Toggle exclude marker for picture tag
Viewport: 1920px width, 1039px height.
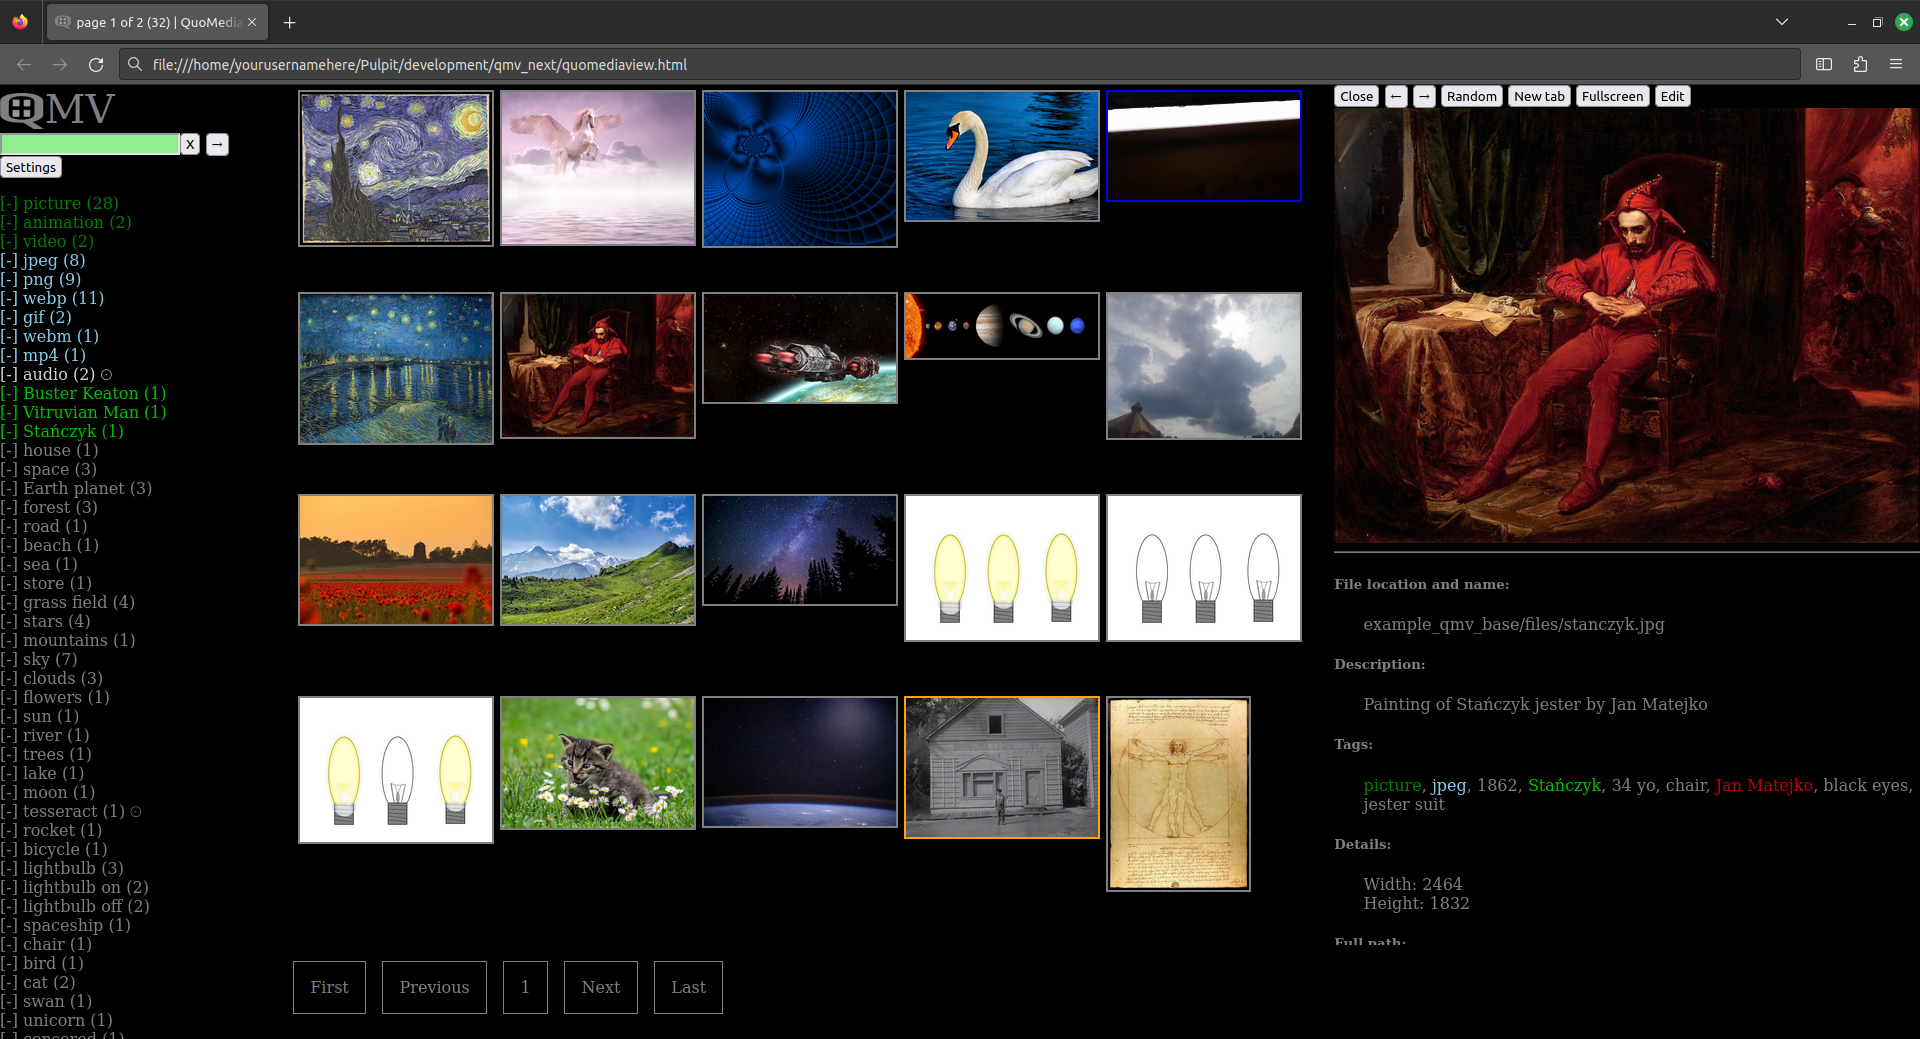(x=9, y=203)
